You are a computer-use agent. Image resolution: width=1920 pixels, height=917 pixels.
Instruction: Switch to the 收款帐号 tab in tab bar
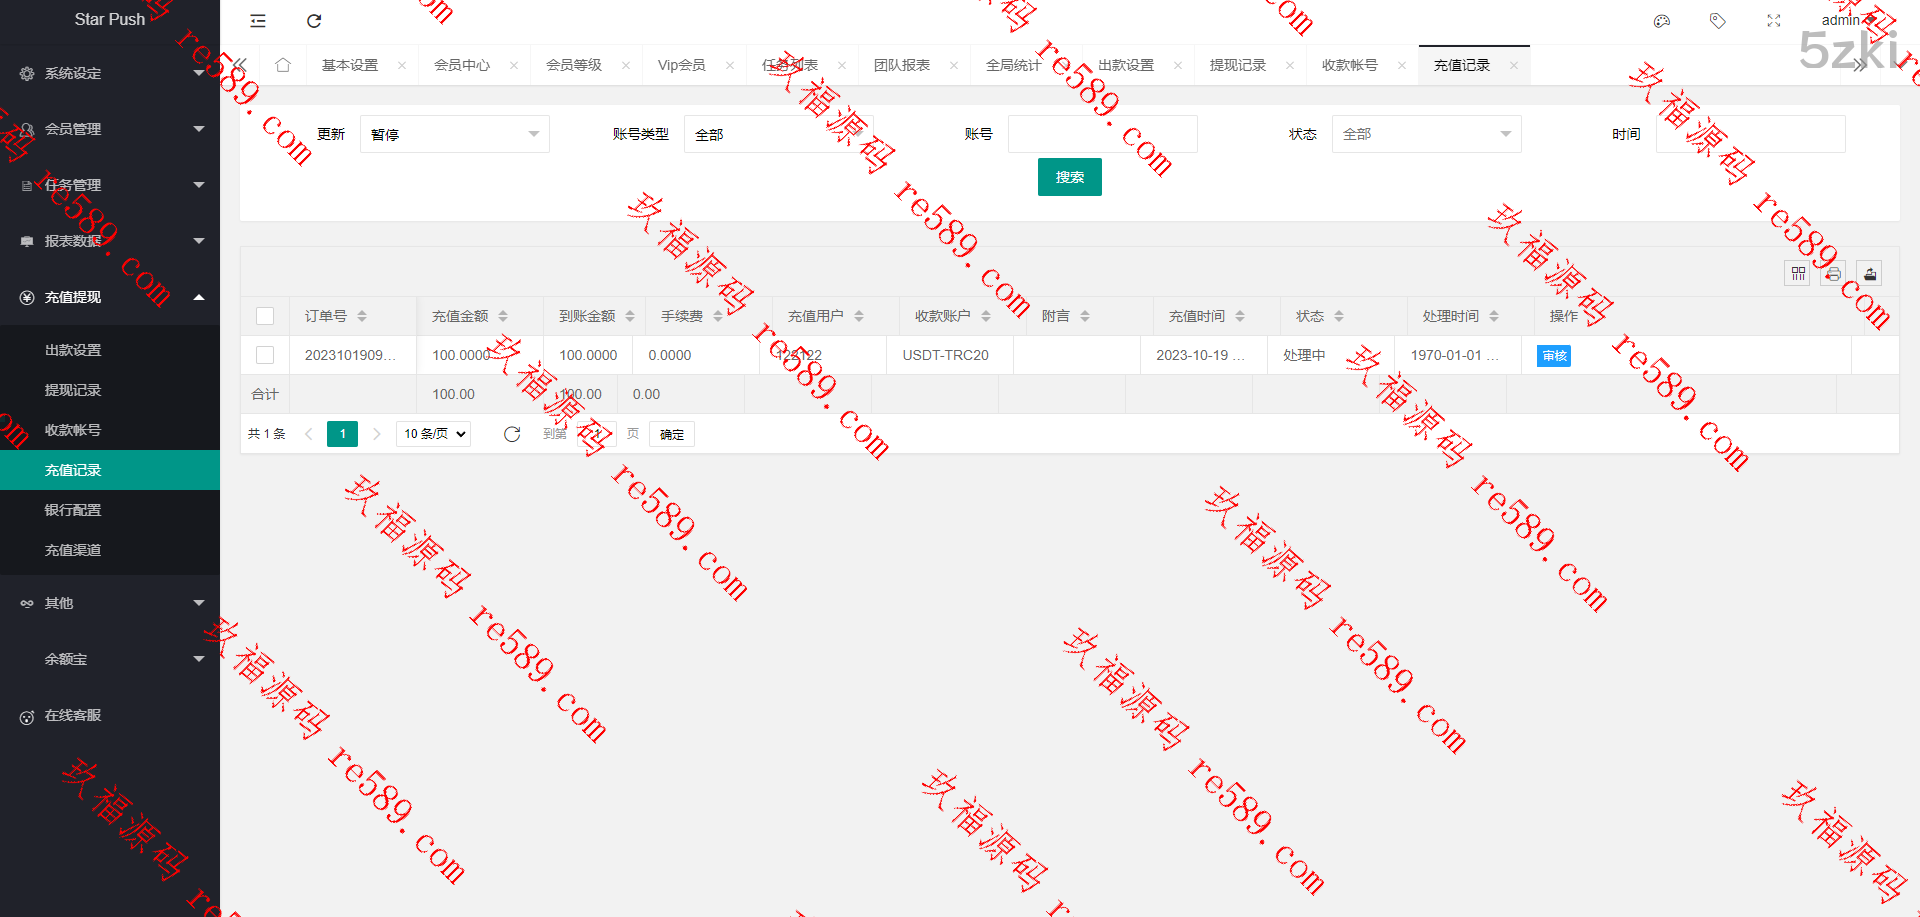(1350, 65)
